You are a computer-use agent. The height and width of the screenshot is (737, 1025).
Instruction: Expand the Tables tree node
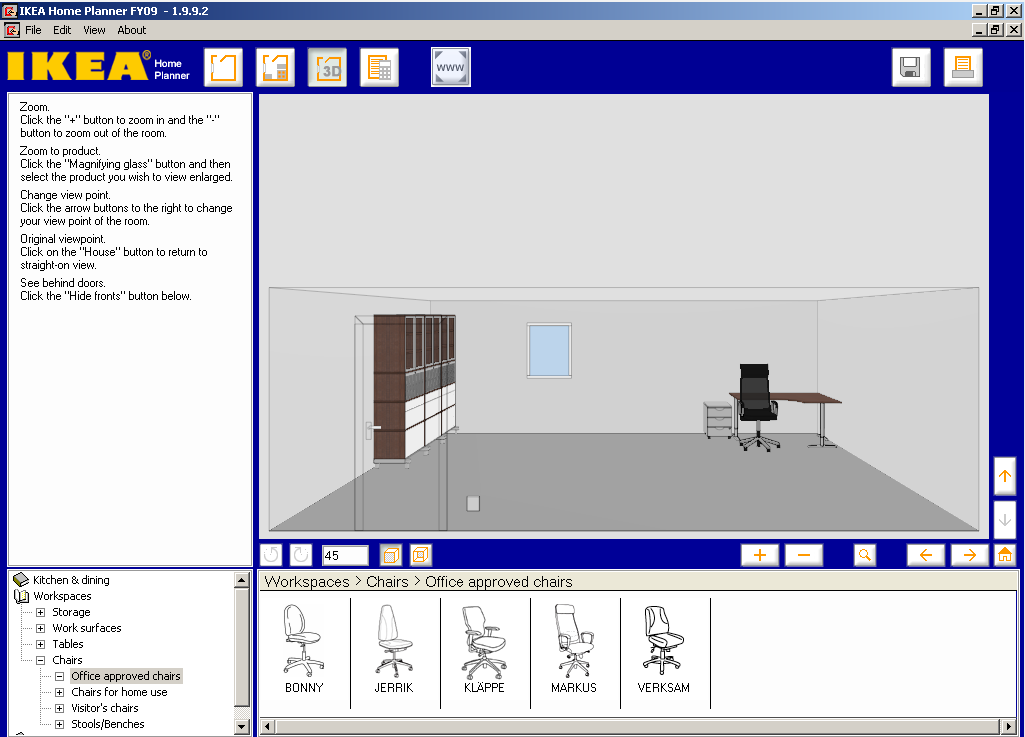pos(41,644)
